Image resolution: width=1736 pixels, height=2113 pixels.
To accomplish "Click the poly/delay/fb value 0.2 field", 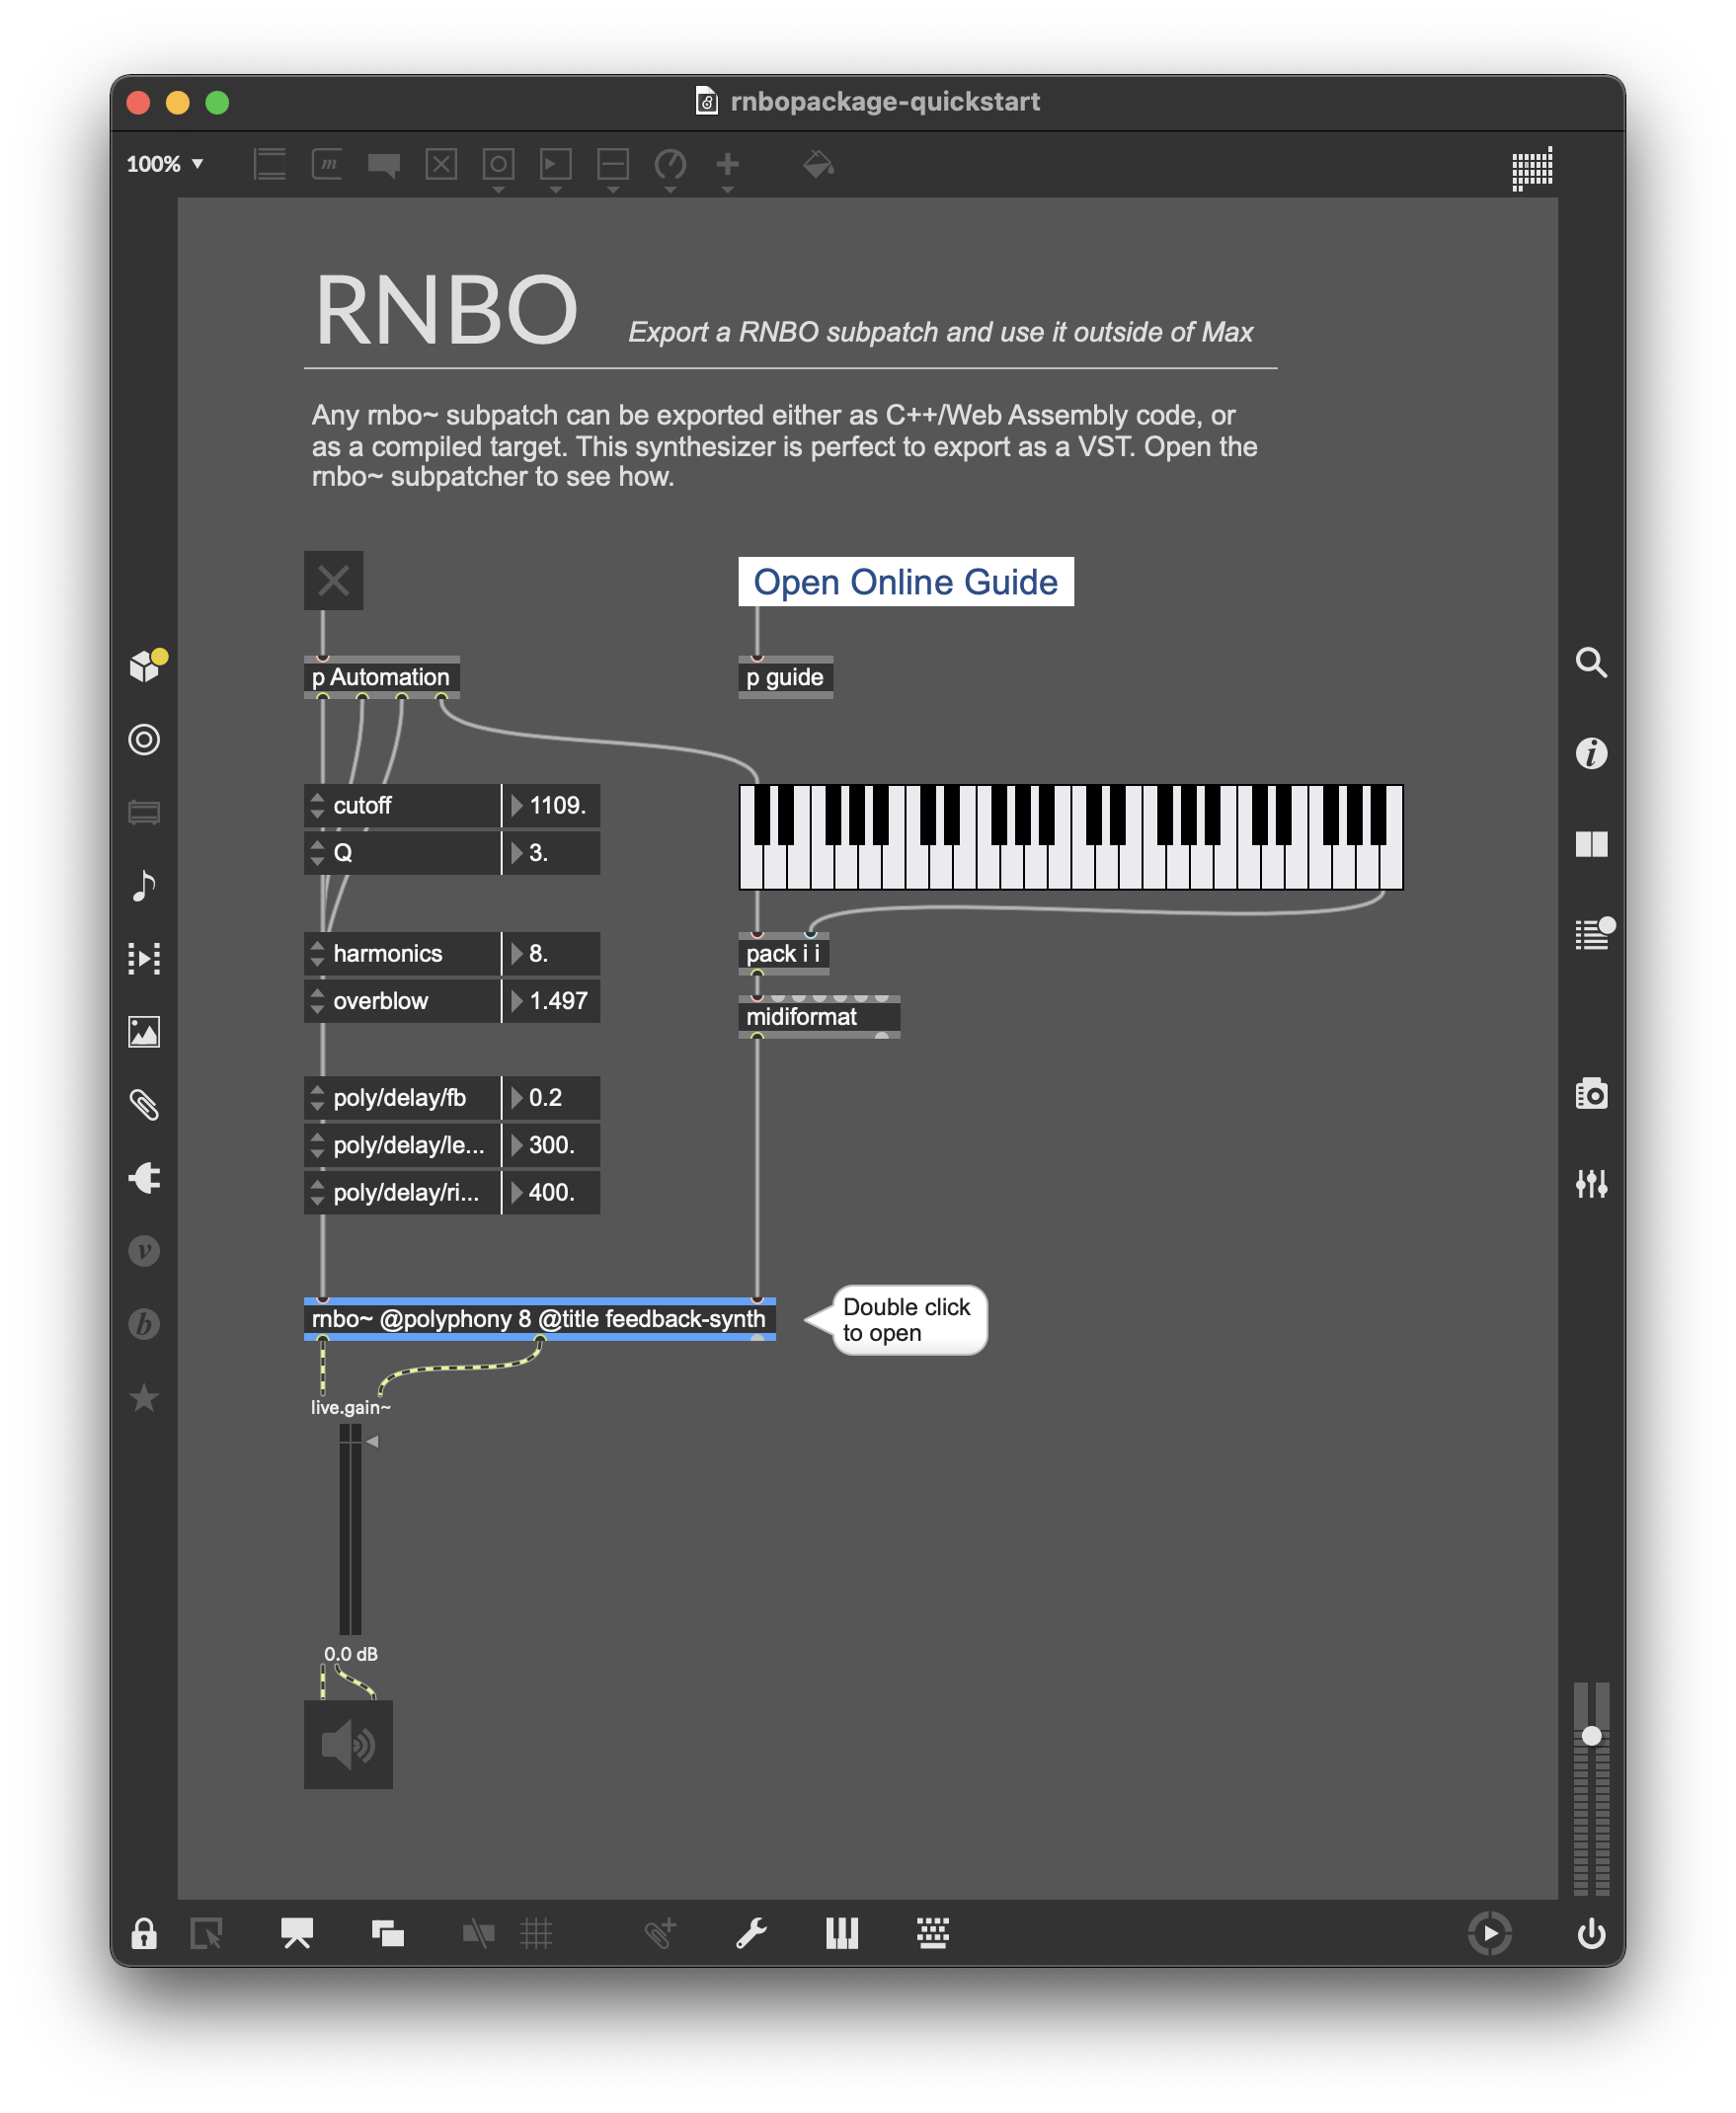I will click(551, 1097).
